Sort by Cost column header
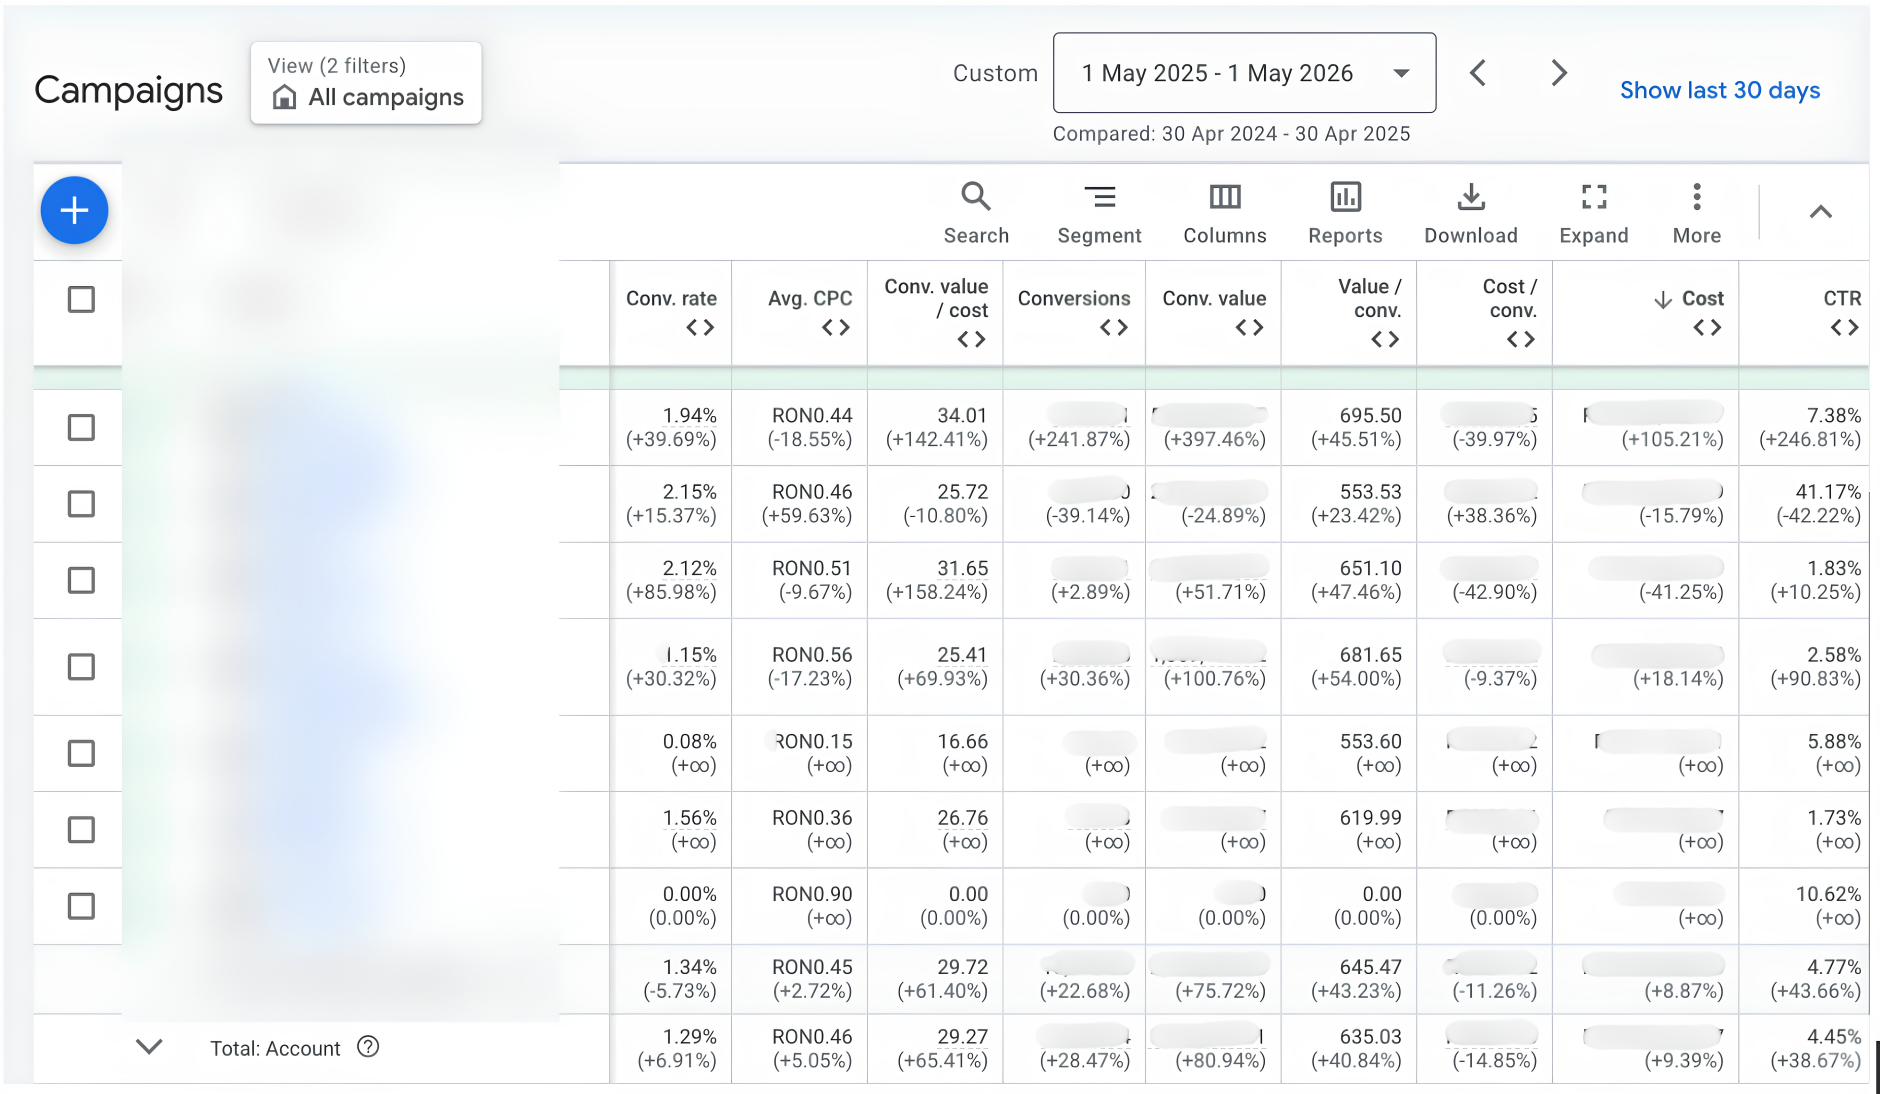The height and width of the screenshot is (1094, 1880). coord(1703,298)
